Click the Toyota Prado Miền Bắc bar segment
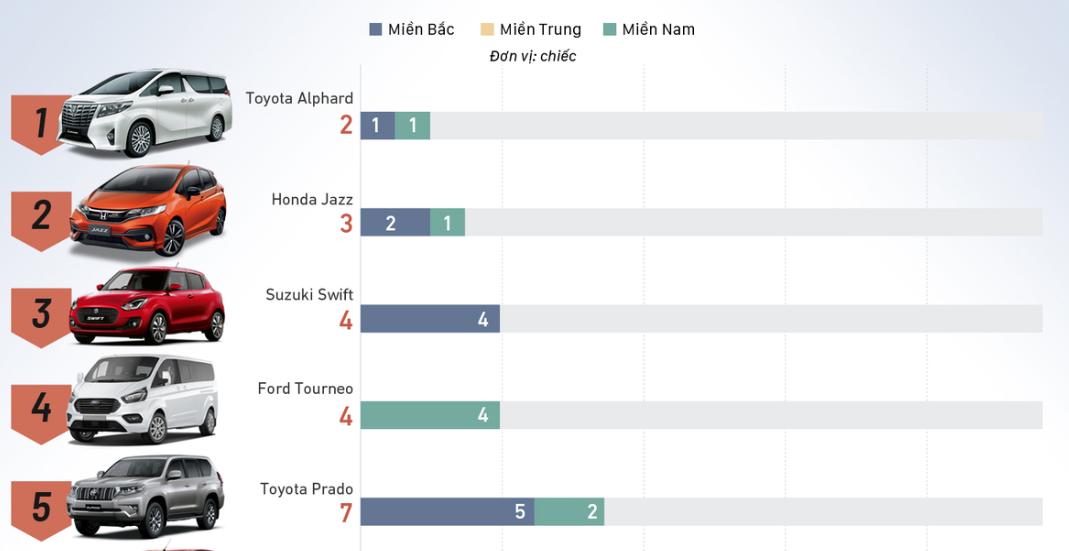Viewport: 1069px width, 551px height. click(x=447, y=512)
